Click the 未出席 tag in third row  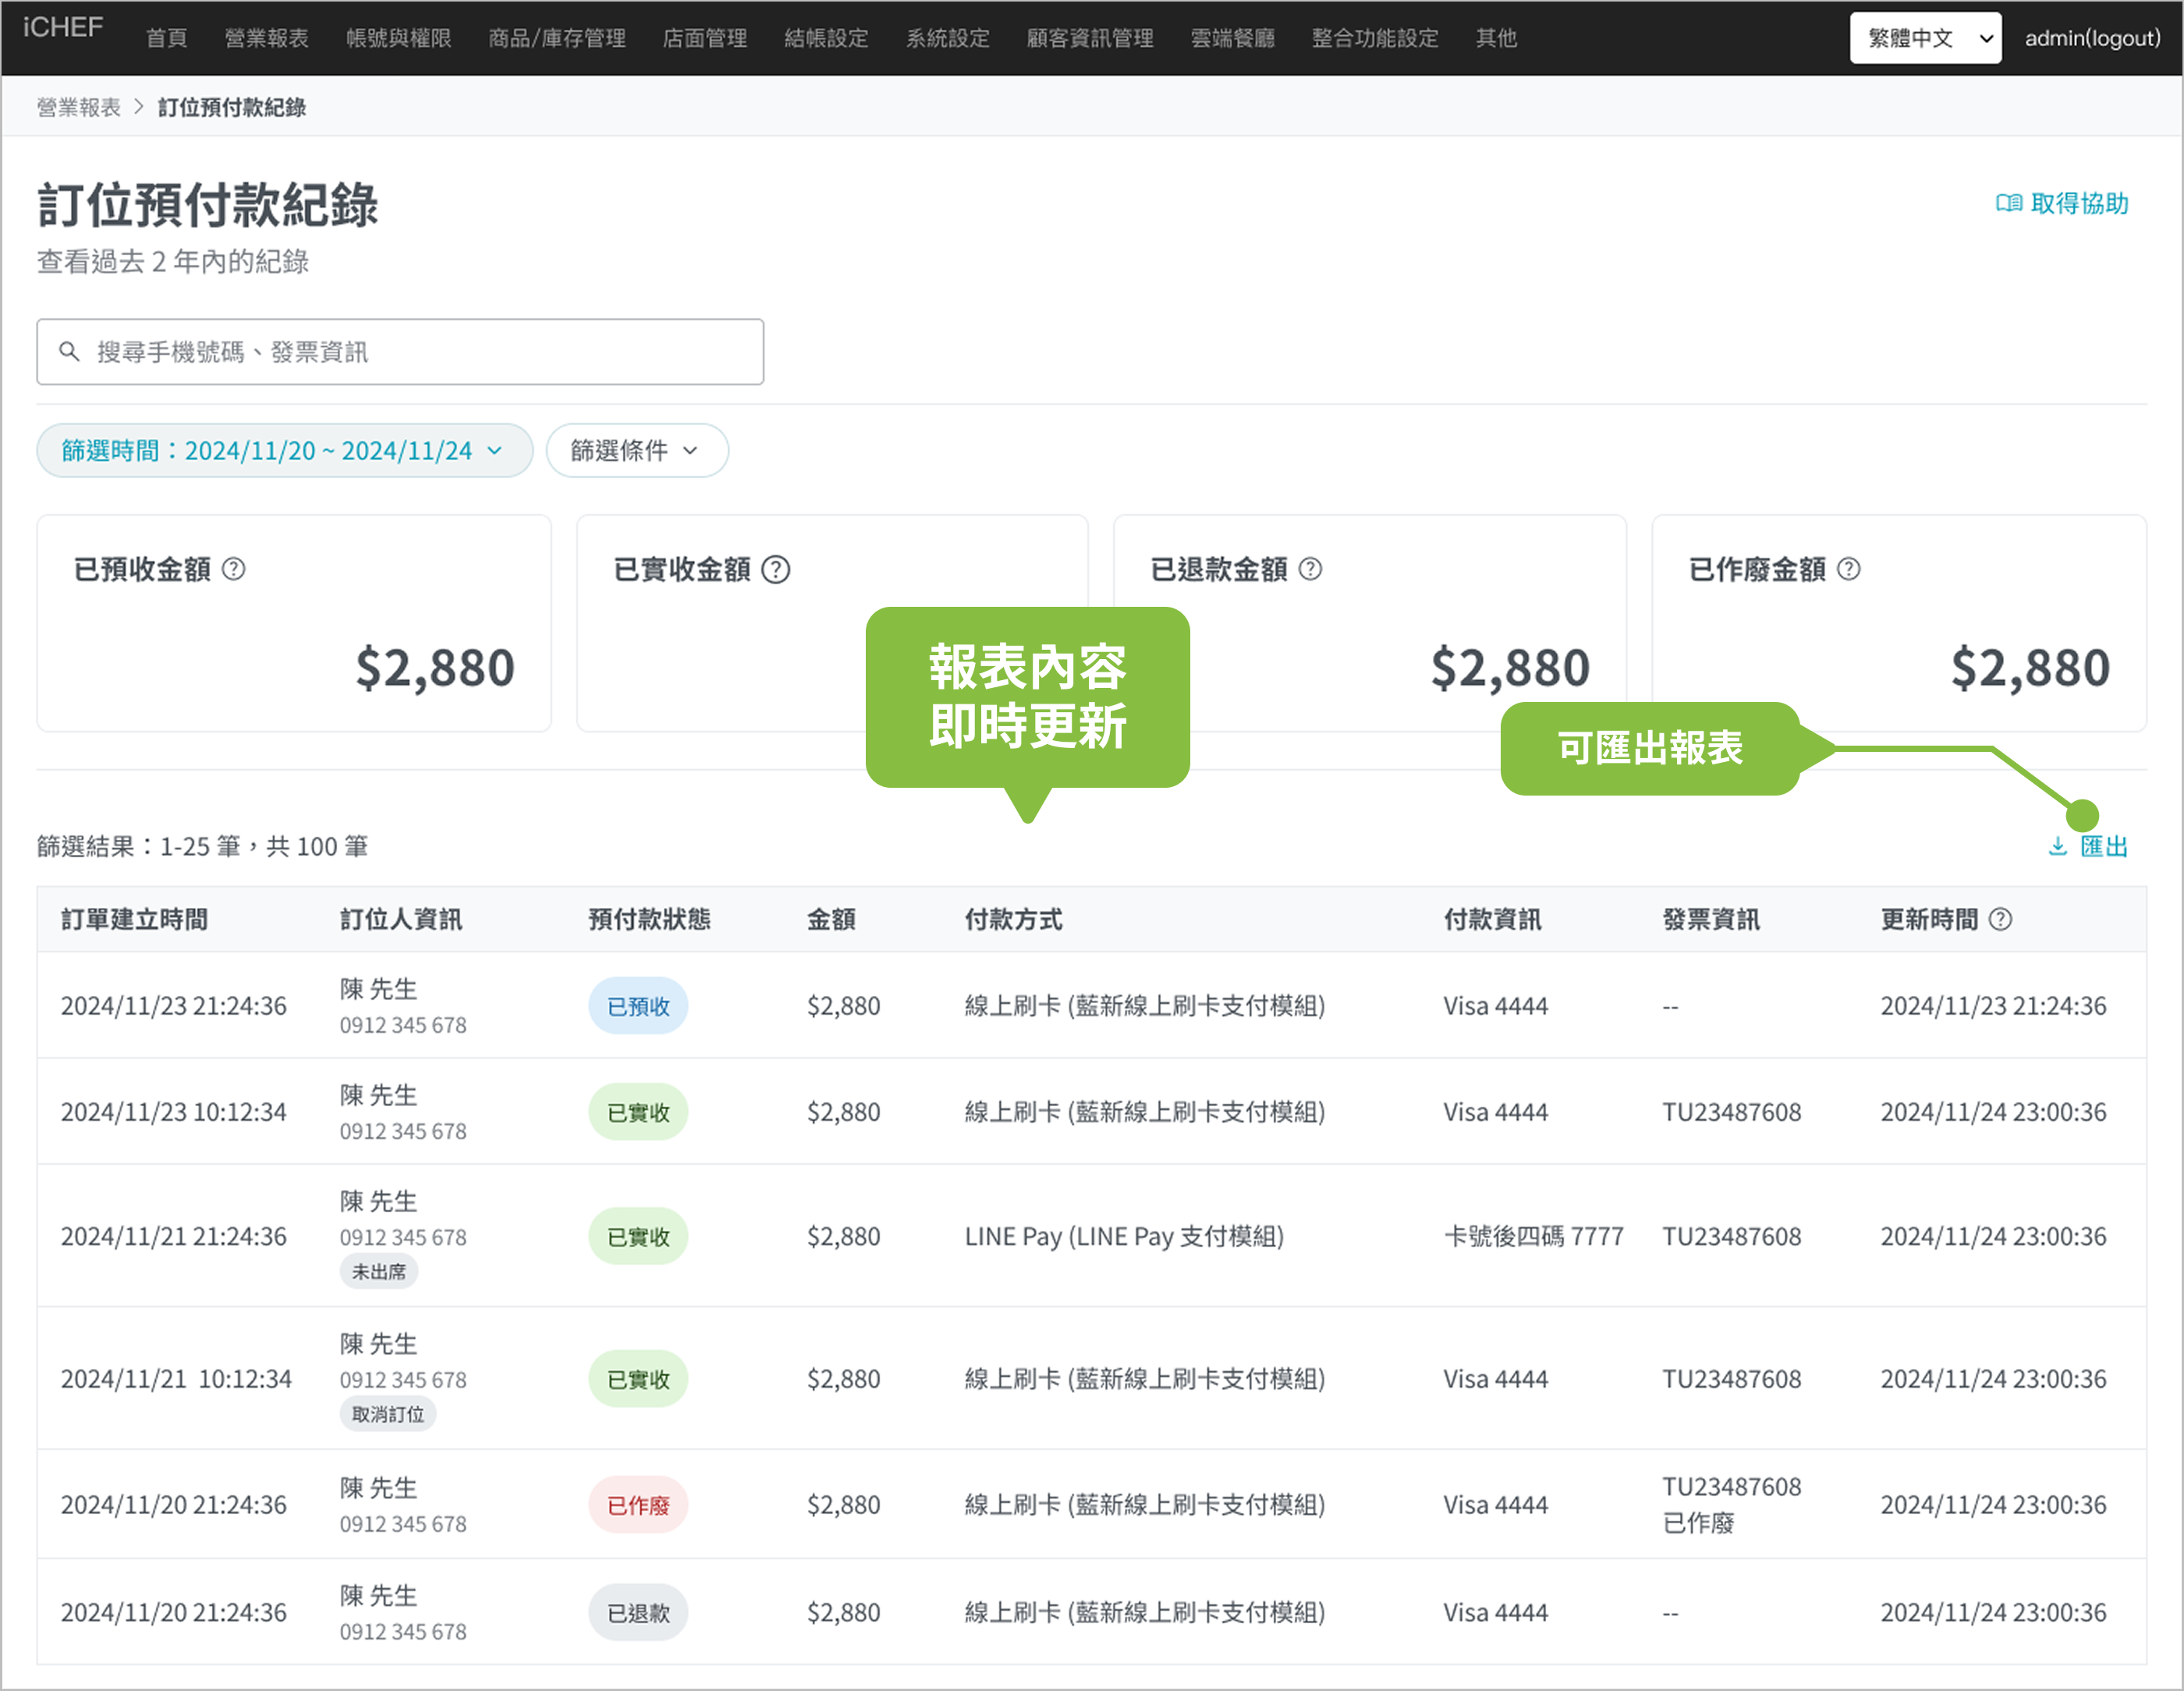tap(379, 1272)
